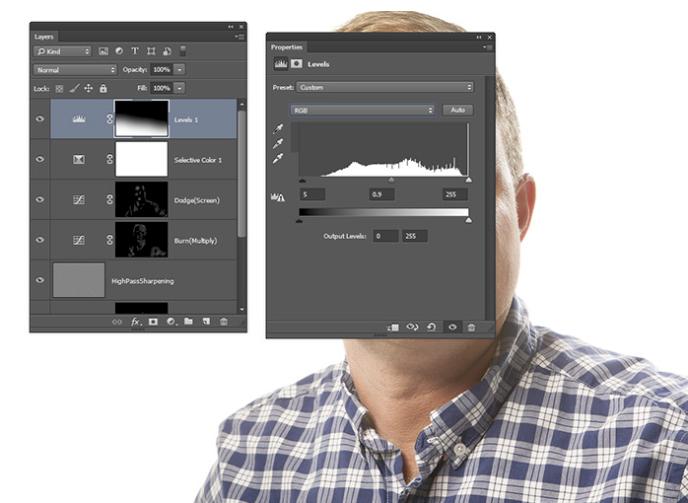Select the mask icon in Properties header
688x503 pixels.
pos(297,64)
